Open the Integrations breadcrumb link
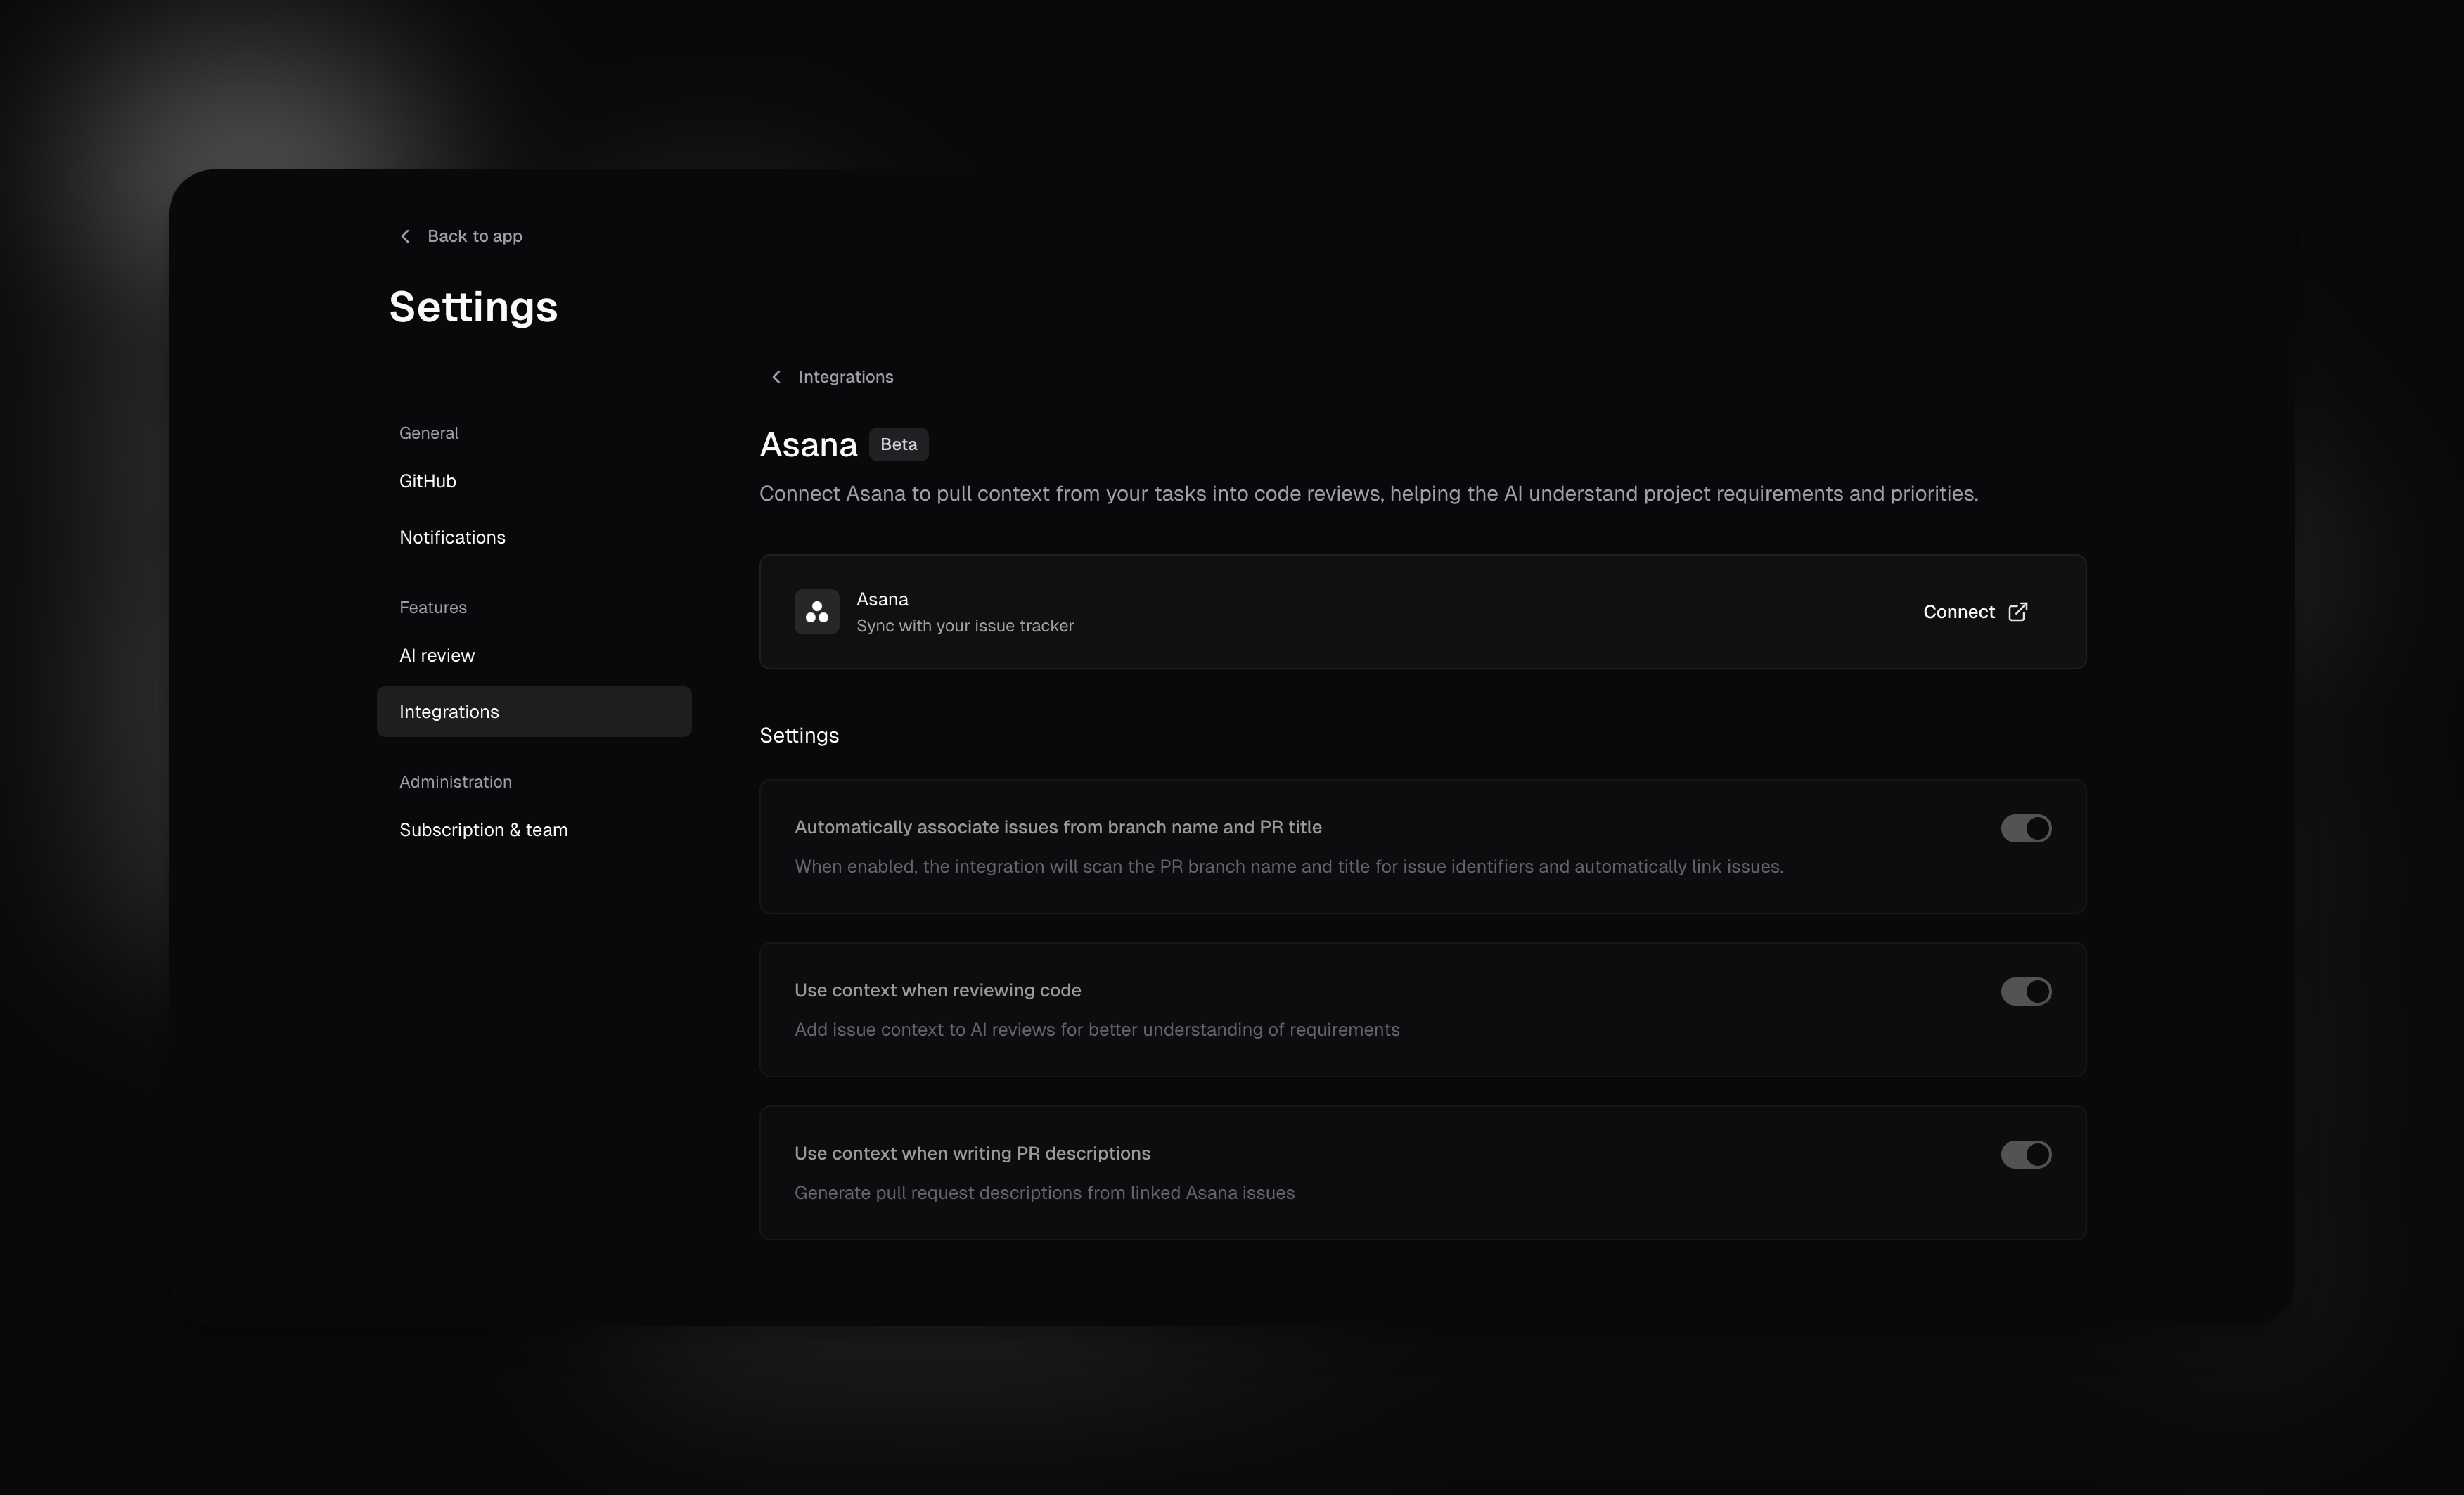2464x1495 pixels. pos(845,377)
